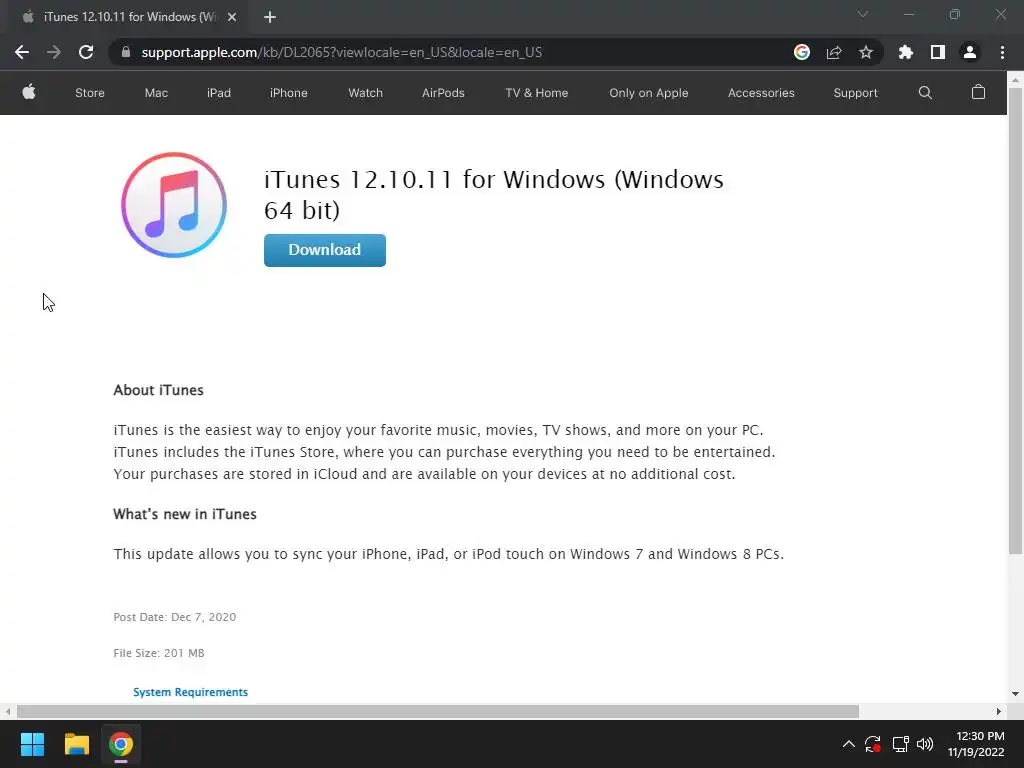Click the Chrome icon in the taskbar

pos(121,744)
